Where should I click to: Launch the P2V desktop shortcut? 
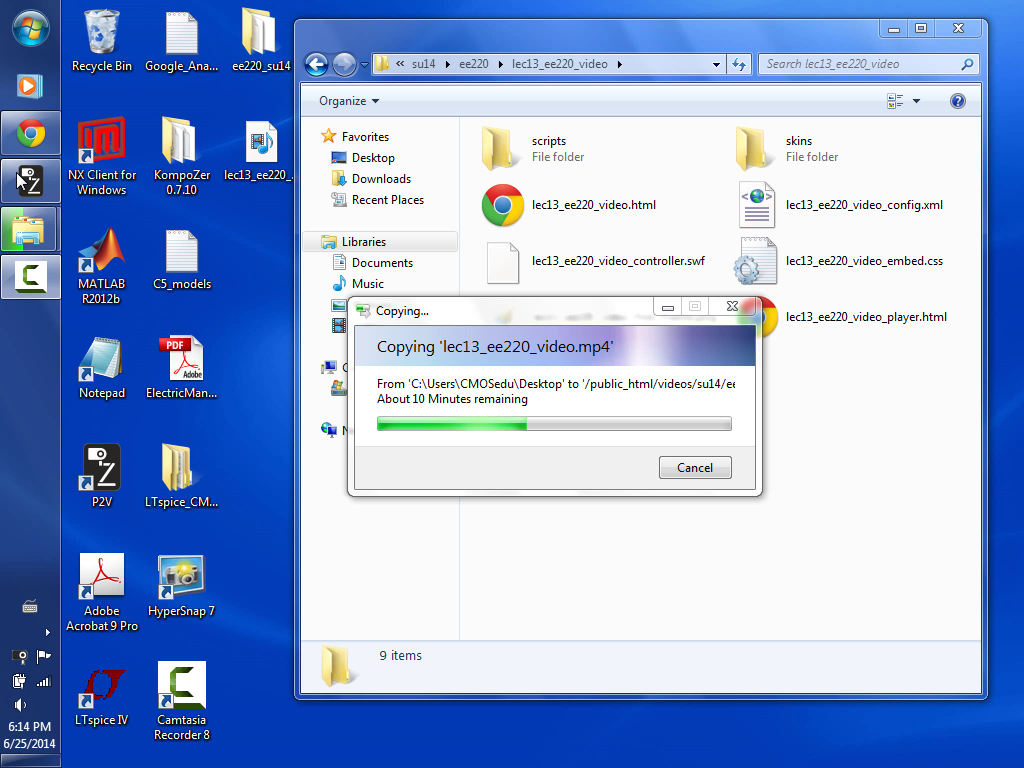(101, 477)
